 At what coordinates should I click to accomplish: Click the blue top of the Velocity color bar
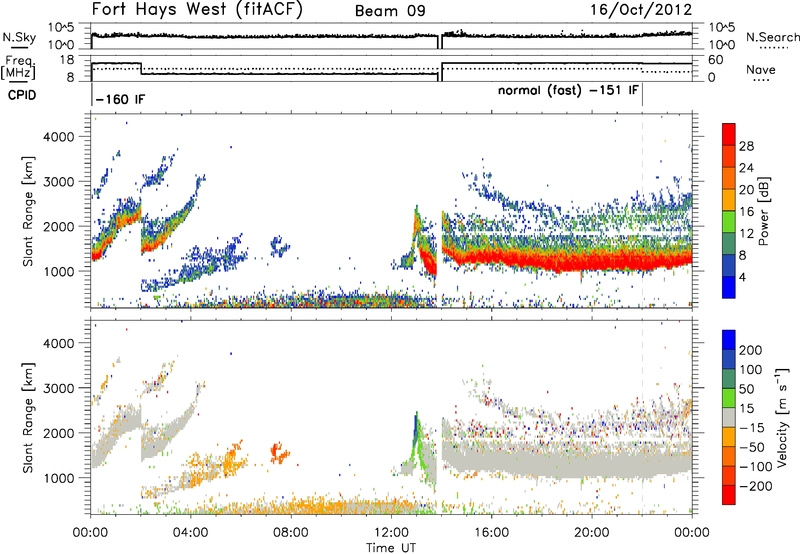point(729,340)
